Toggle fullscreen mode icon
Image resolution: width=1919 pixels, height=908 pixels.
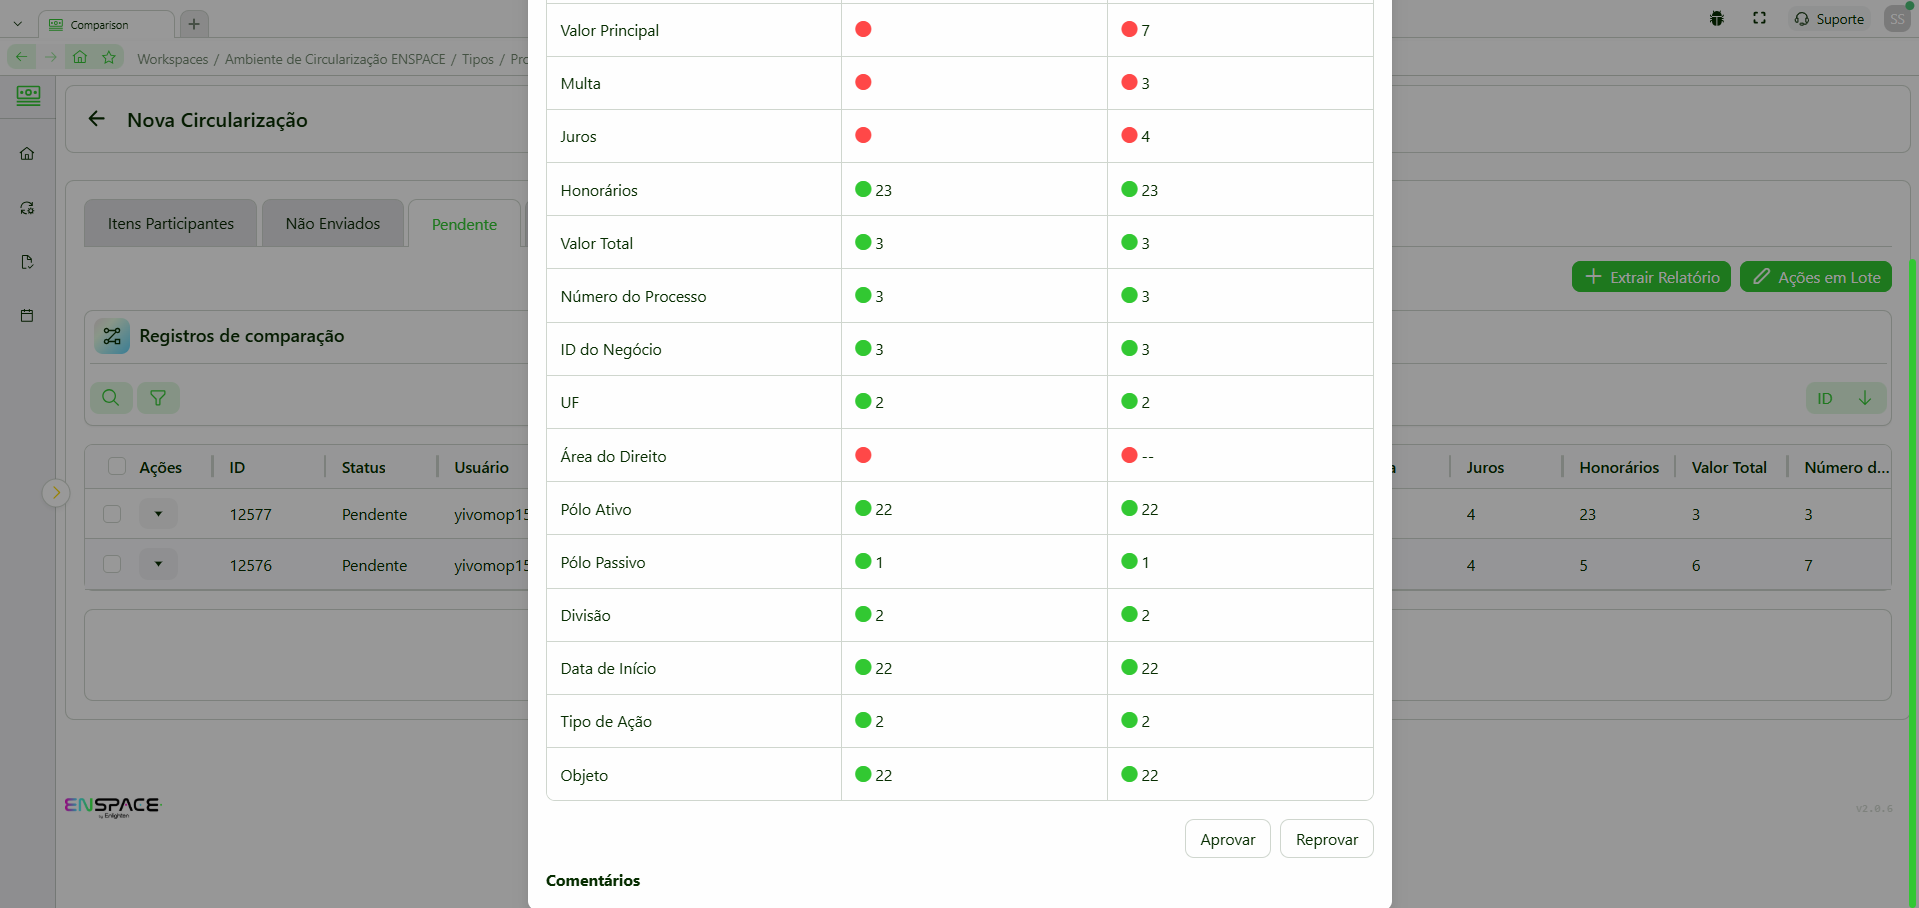(x=1760, y=19)
